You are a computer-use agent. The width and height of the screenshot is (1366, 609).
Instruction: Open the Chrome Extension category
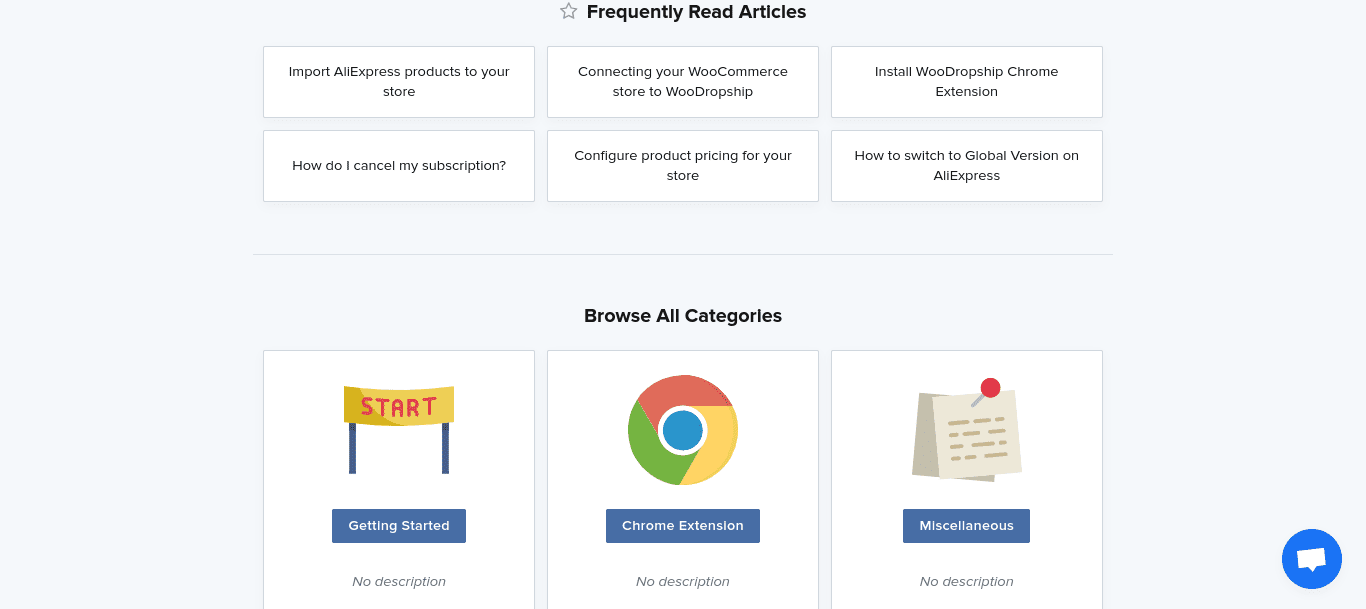pyautogui.click(x=683, y=526)
